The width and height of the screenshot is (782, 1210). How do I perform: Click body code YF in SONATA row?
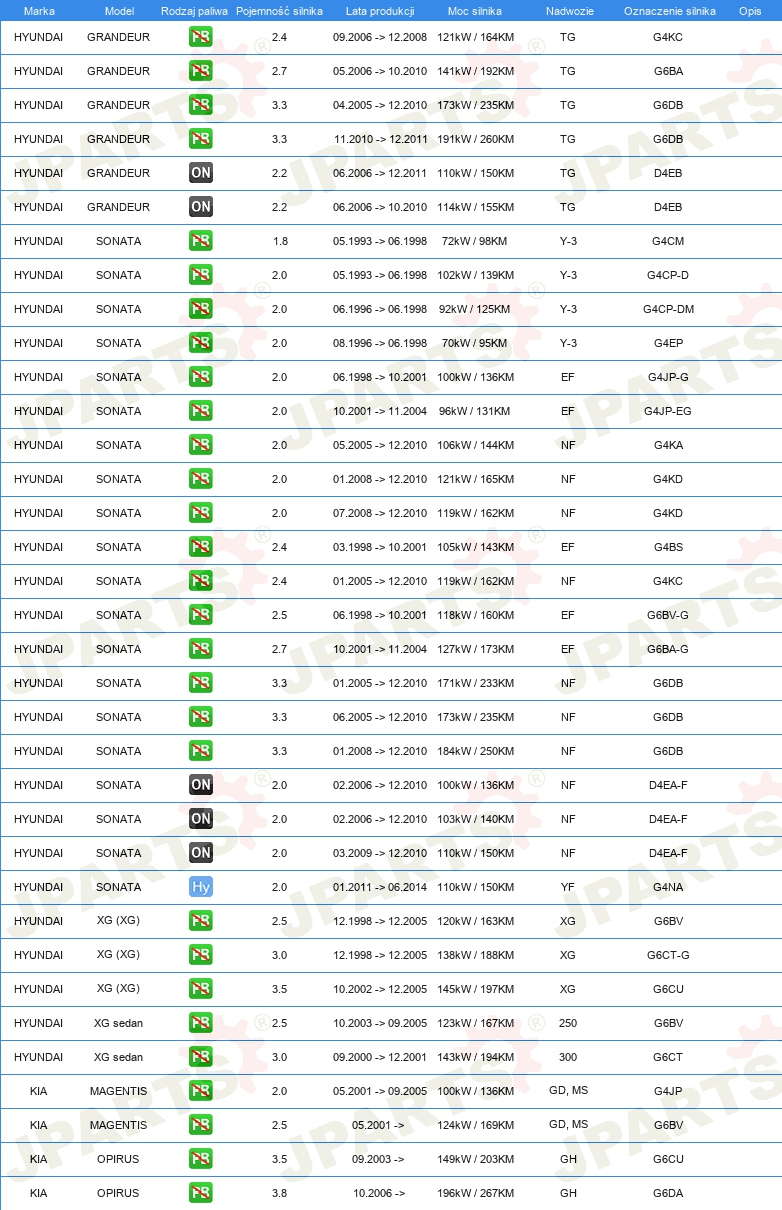tap(568, 887)
